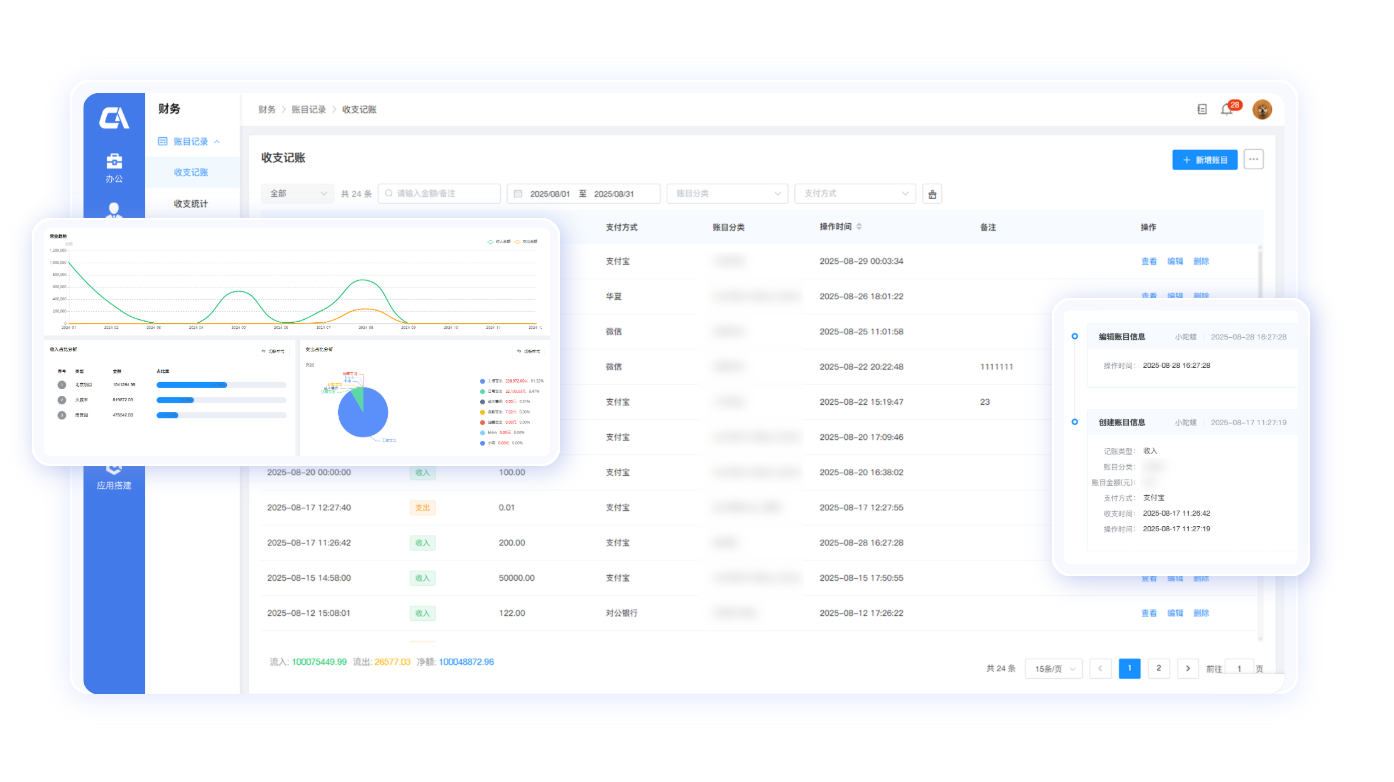Open the 应用搭建 sidebar module
1394x782 pixels.
114,477
